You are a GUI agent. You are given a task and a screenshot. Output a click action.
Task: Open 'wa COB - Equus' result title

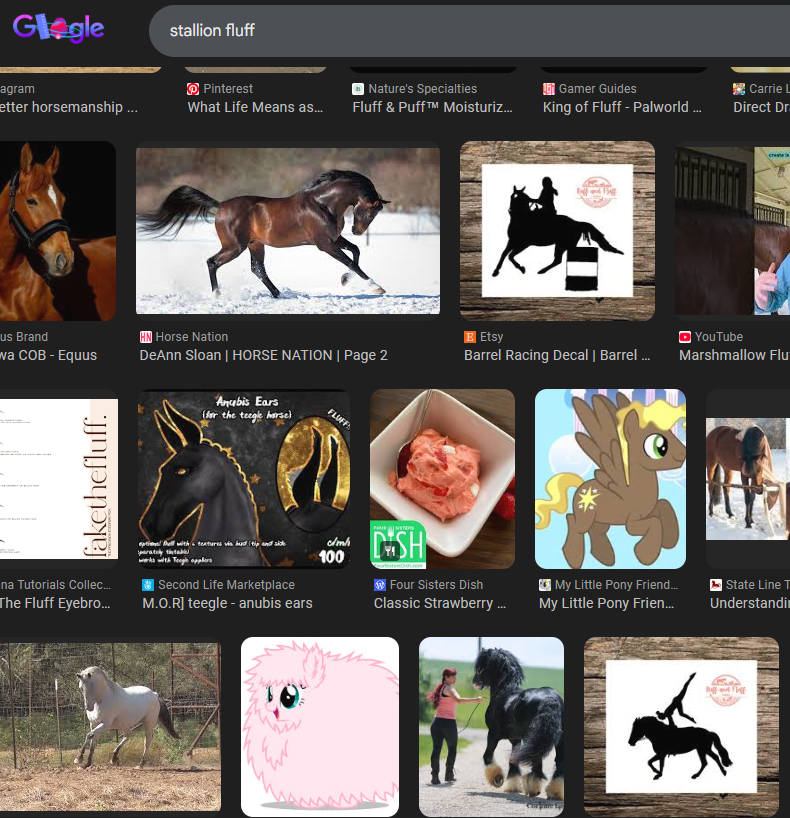coord(49,355)
